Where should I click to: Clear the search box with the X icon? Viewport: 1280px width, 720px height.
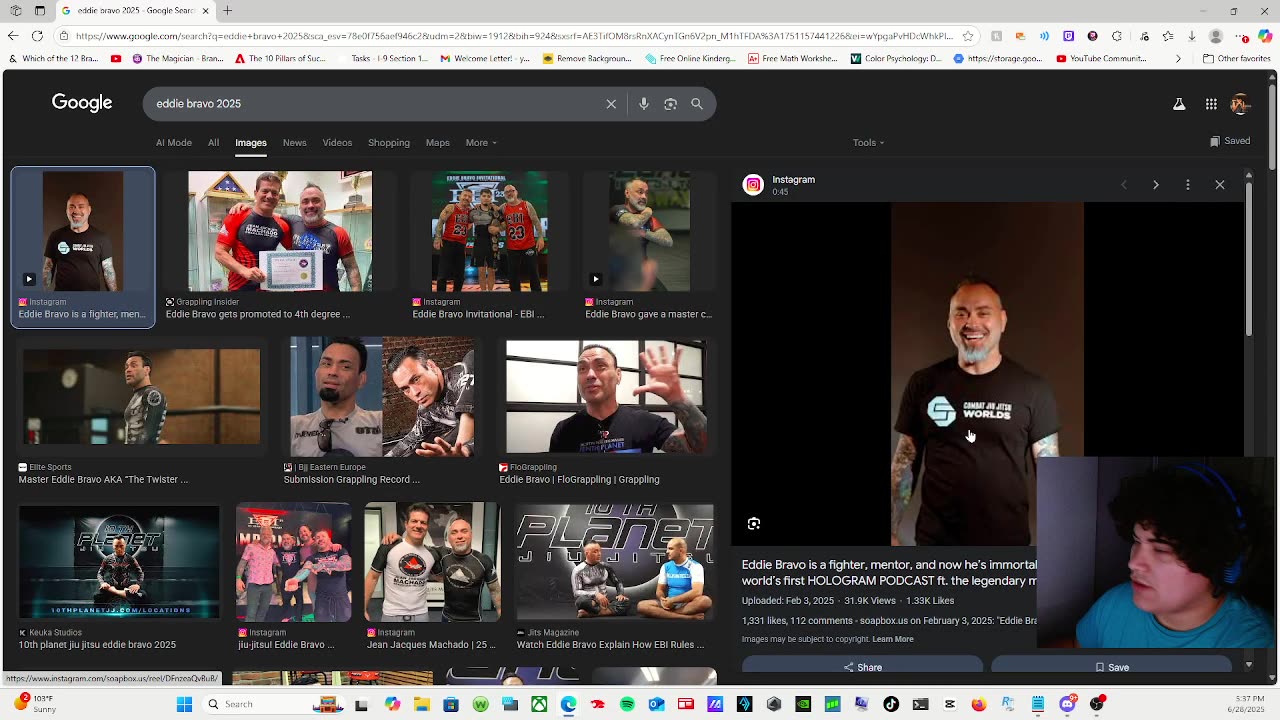point(611,104)
